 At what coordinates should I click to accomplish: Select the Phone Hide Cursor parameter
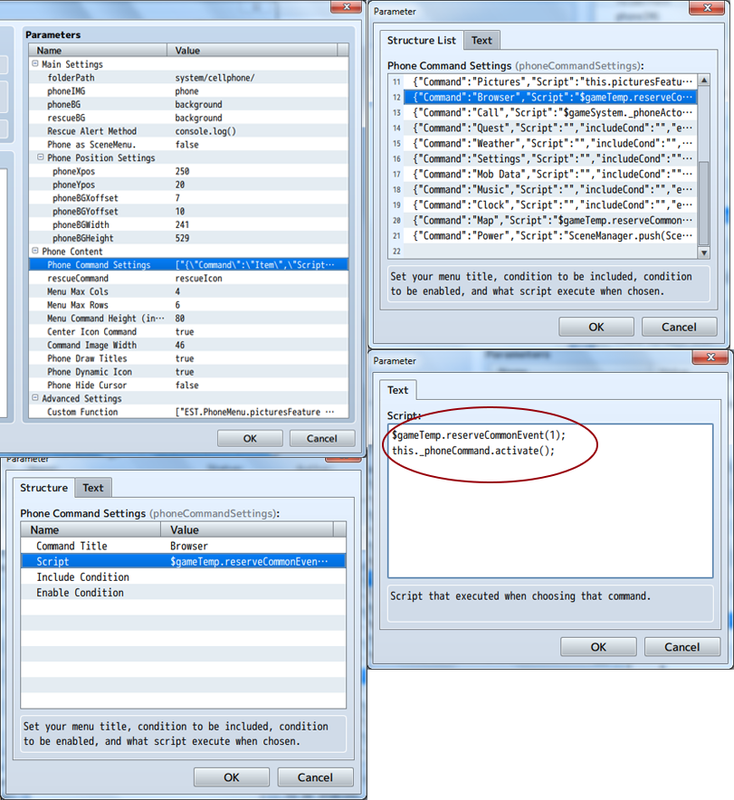point(189,385)
